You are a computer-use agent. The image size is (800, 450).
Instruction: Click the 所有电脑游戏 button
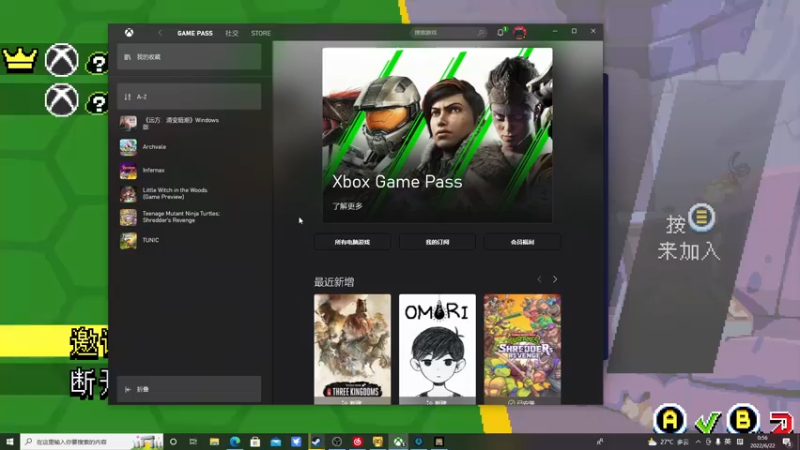pos(353,242)
